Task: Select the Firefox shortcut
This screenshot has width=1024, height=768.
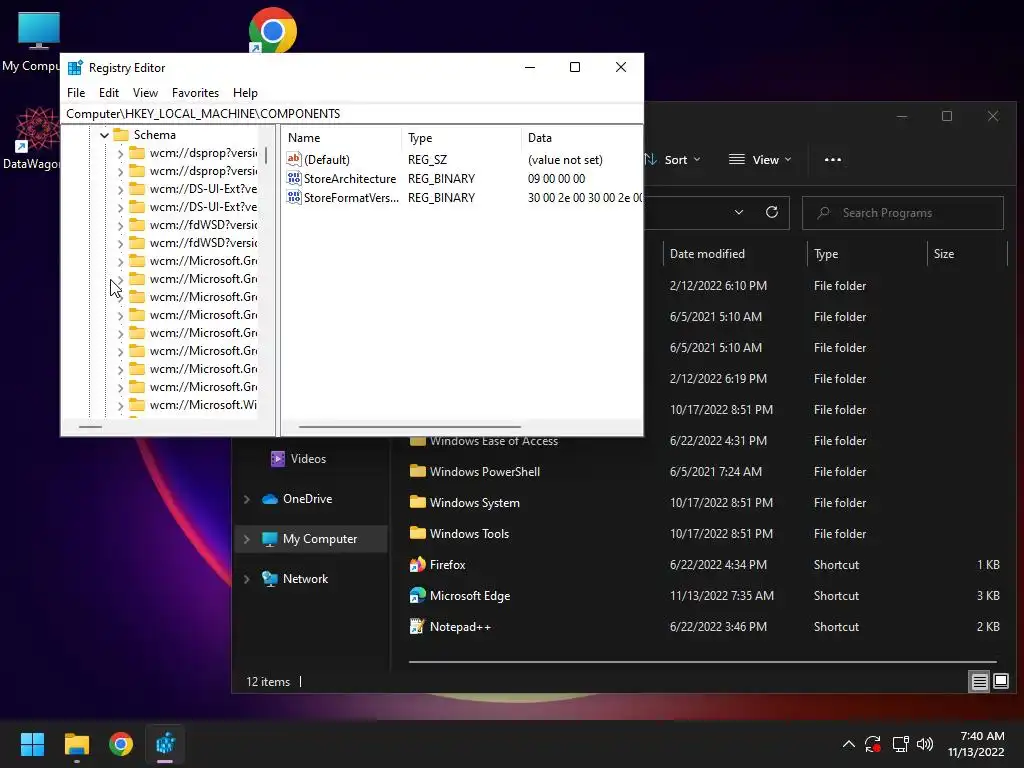Action: click(x=447, y=565)
